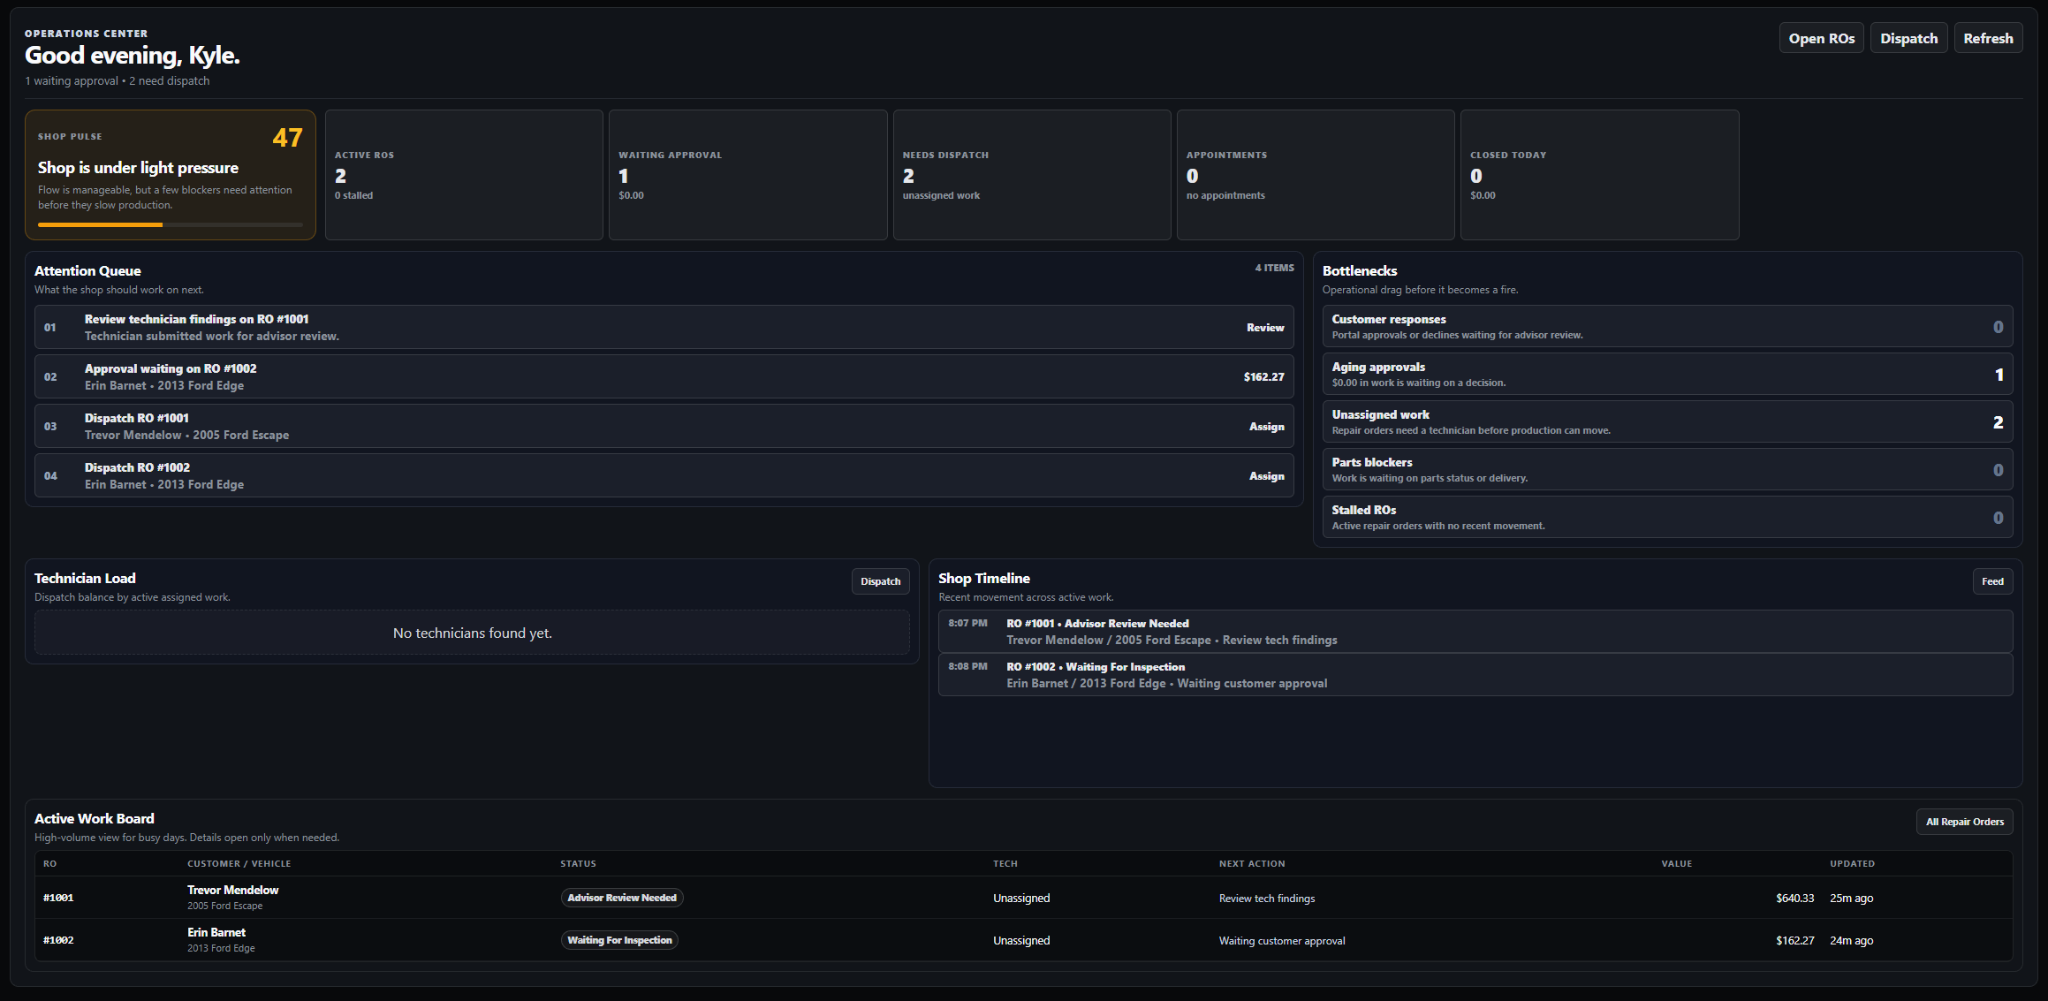
Task: Assign Dispatch RO #1002 Erin Barnet
Action: point(1266,476)
